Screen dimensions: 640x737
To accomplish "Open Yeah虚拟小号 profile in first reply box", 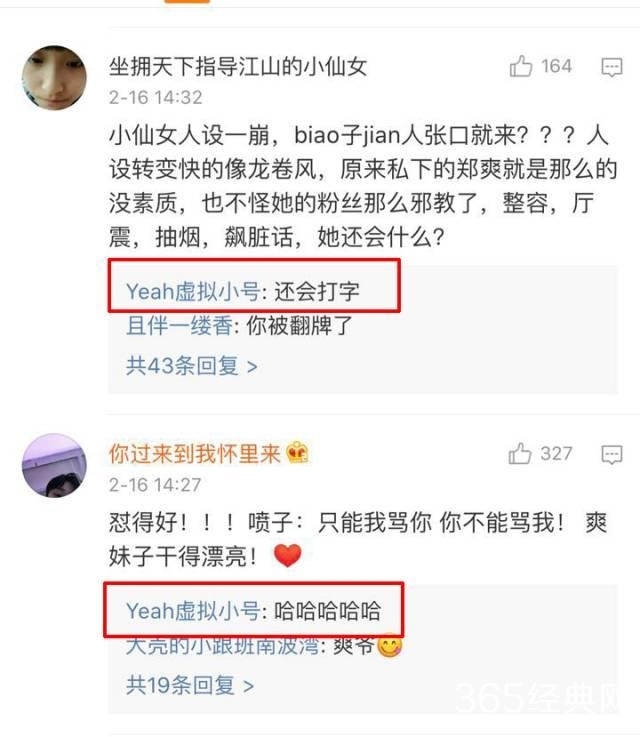I will [193, 291].
